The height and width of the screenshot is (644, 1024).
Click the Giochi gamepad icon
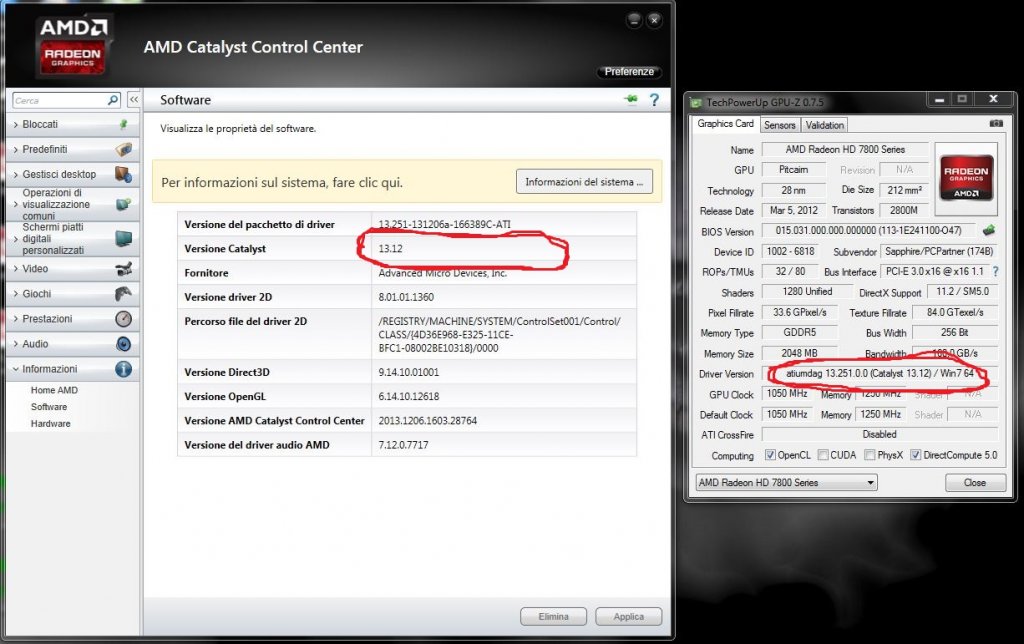pyautogui.click(x=123, y=294)
